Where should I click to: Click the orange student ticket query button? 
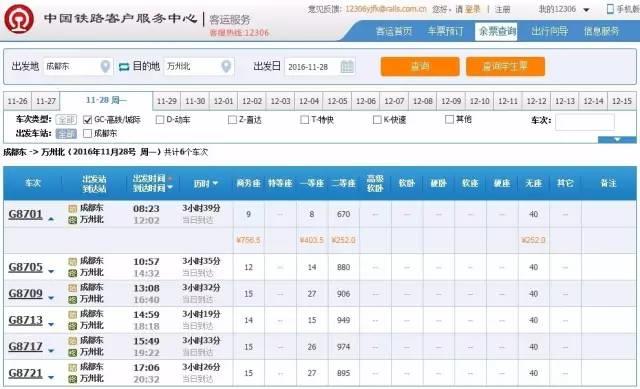pos(505,67)
